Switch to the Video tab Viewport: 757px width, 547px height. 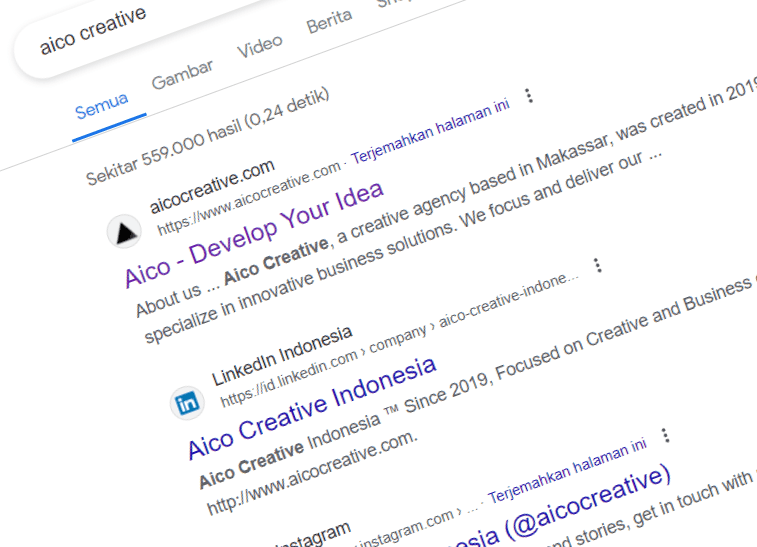260,46
